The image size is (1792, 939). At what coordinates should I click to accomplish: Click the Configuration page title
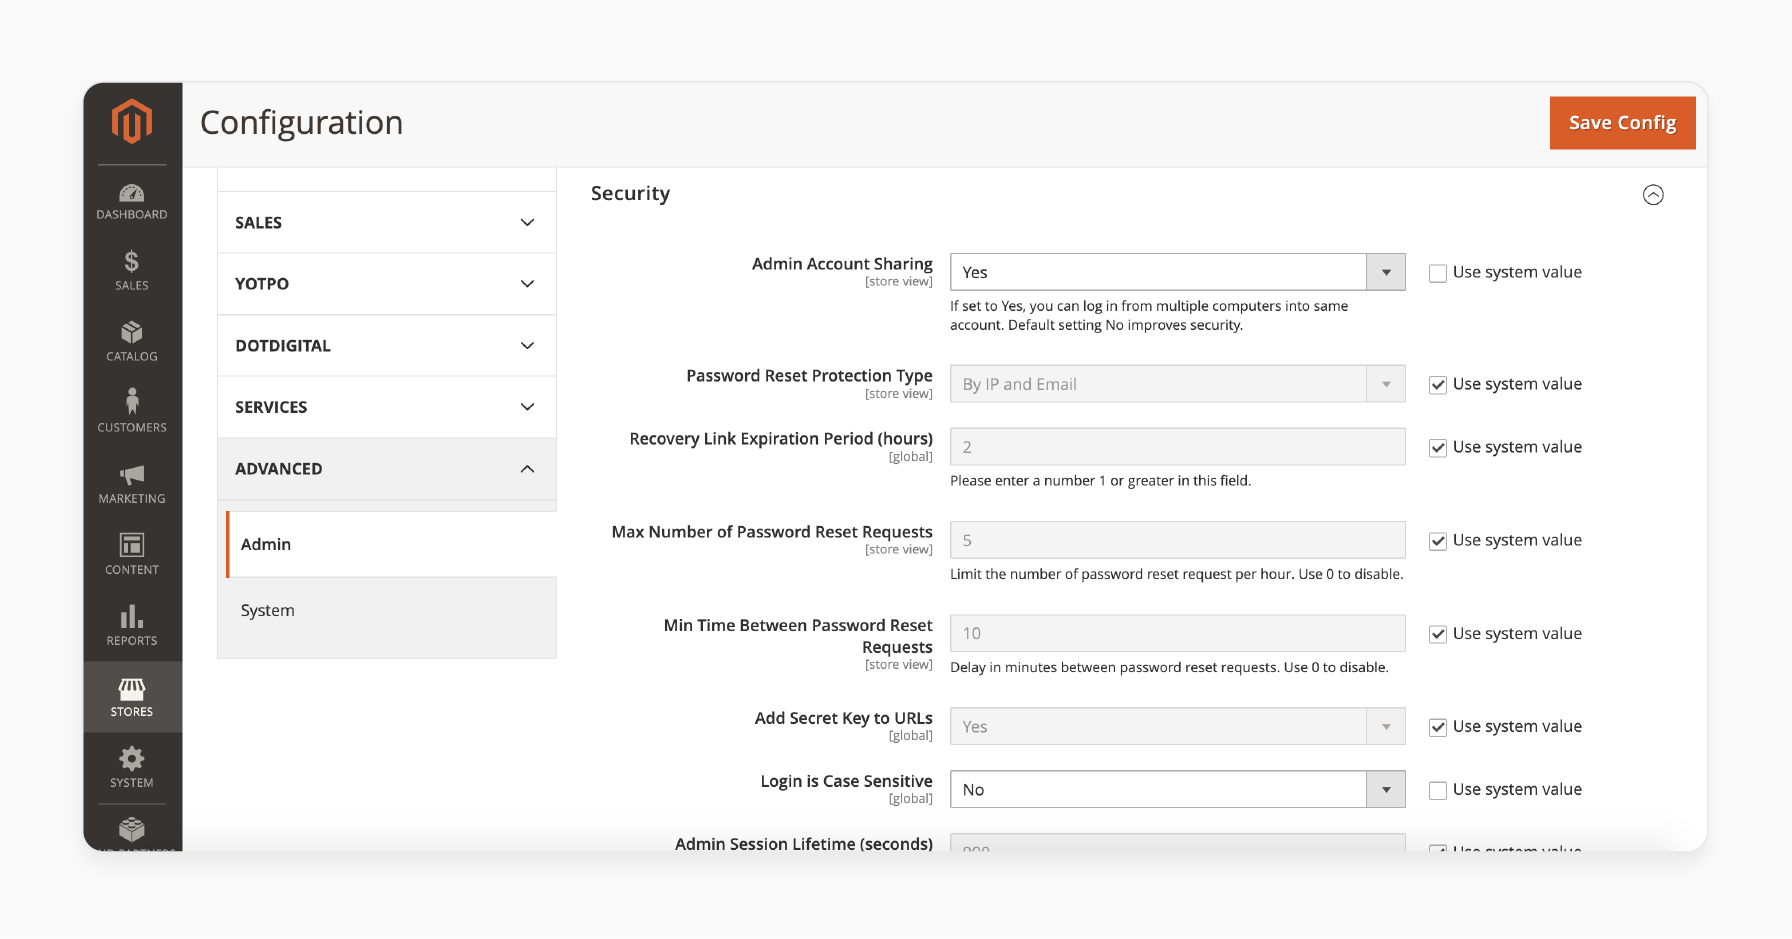point(301,123)
